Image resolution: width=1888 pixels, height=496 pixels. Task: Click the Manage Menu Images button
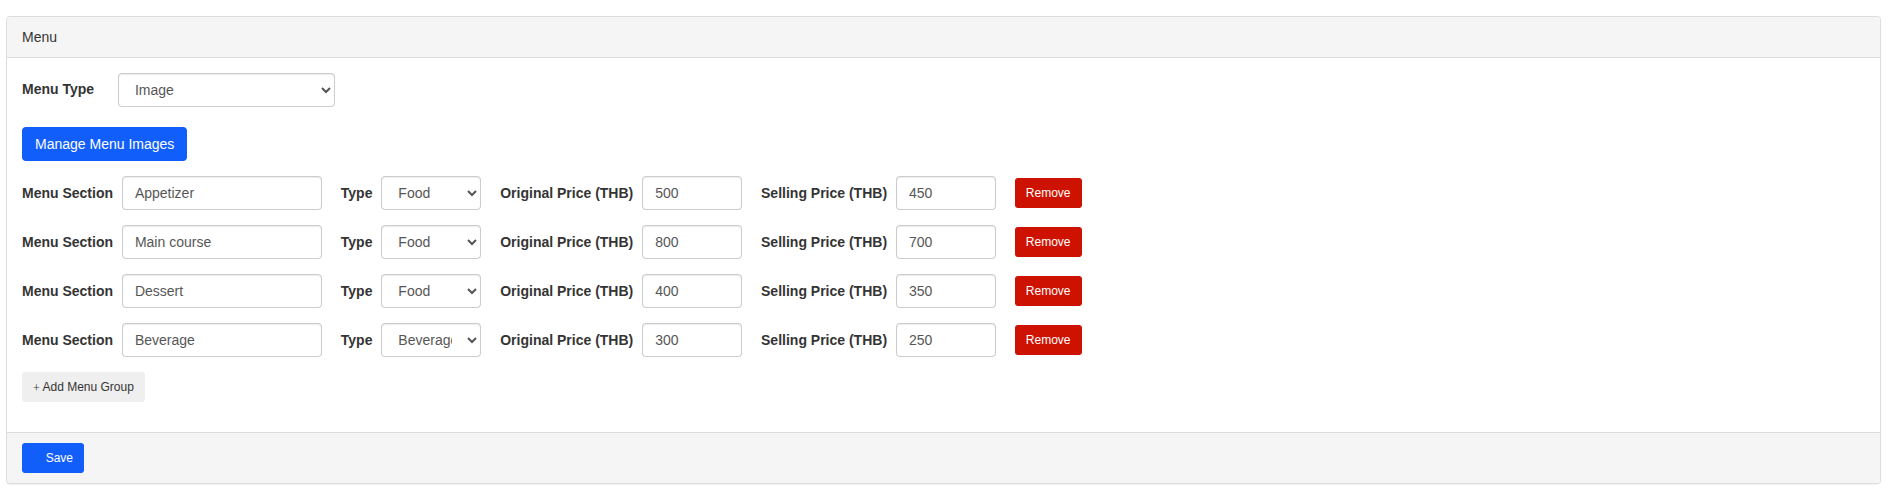pos(104,144)
